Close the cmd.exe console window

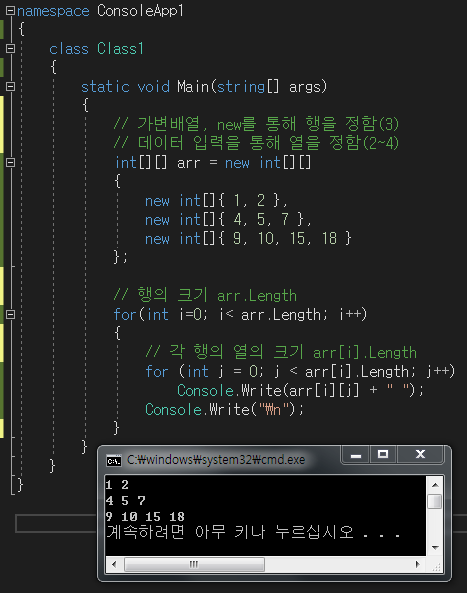click(420, 455)
